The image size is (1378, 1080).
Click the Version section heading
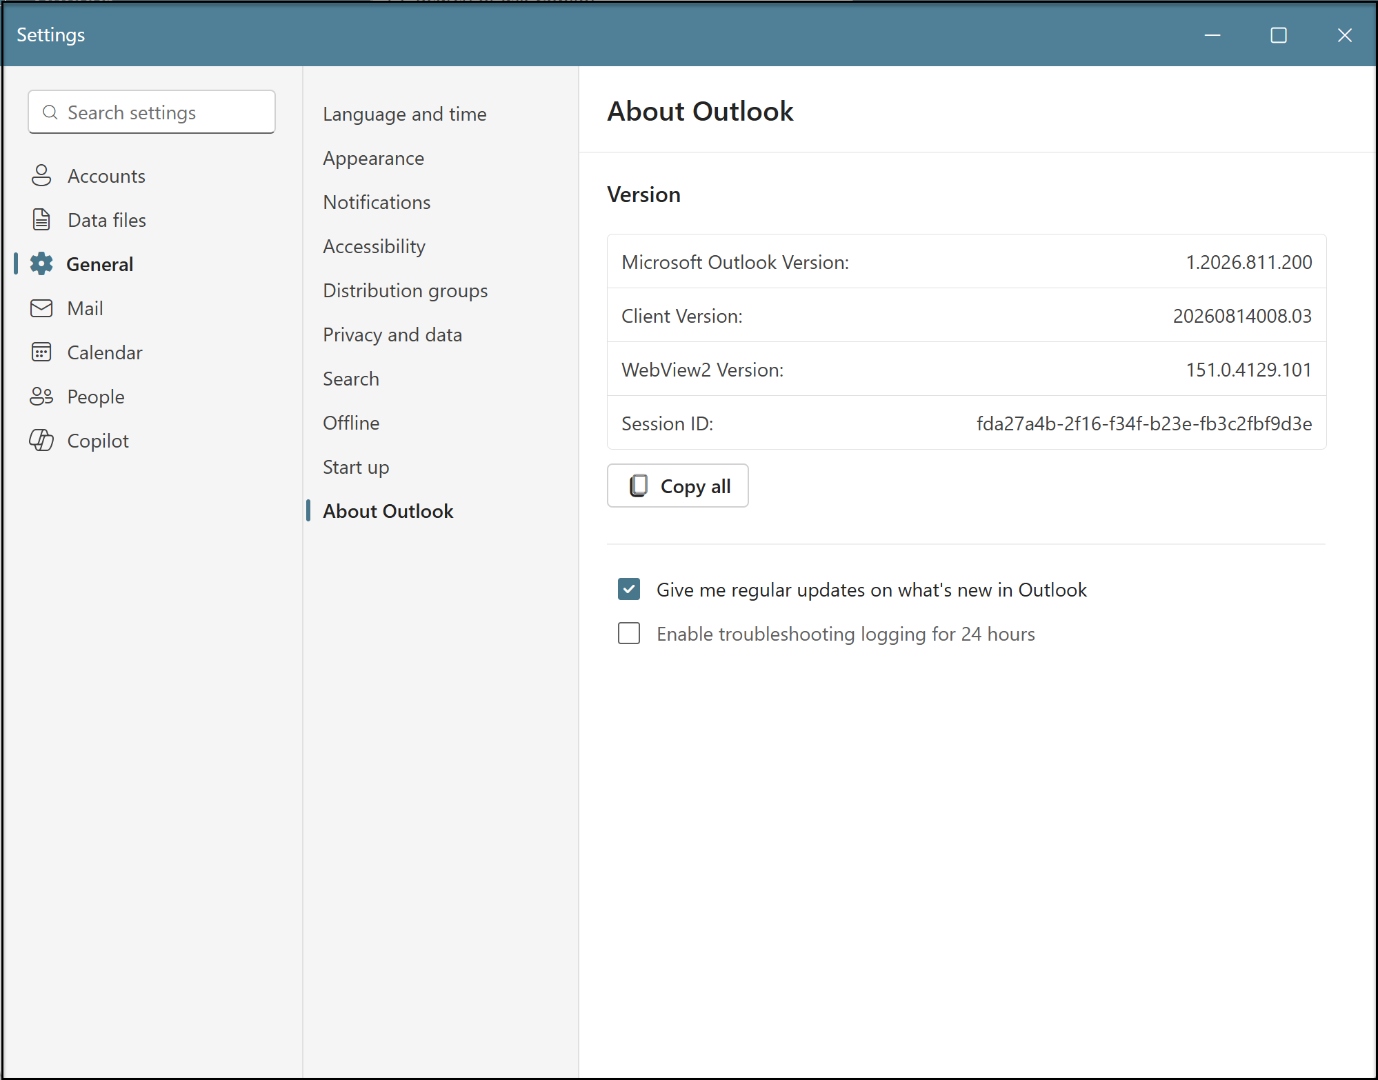(x=644, y=195)
